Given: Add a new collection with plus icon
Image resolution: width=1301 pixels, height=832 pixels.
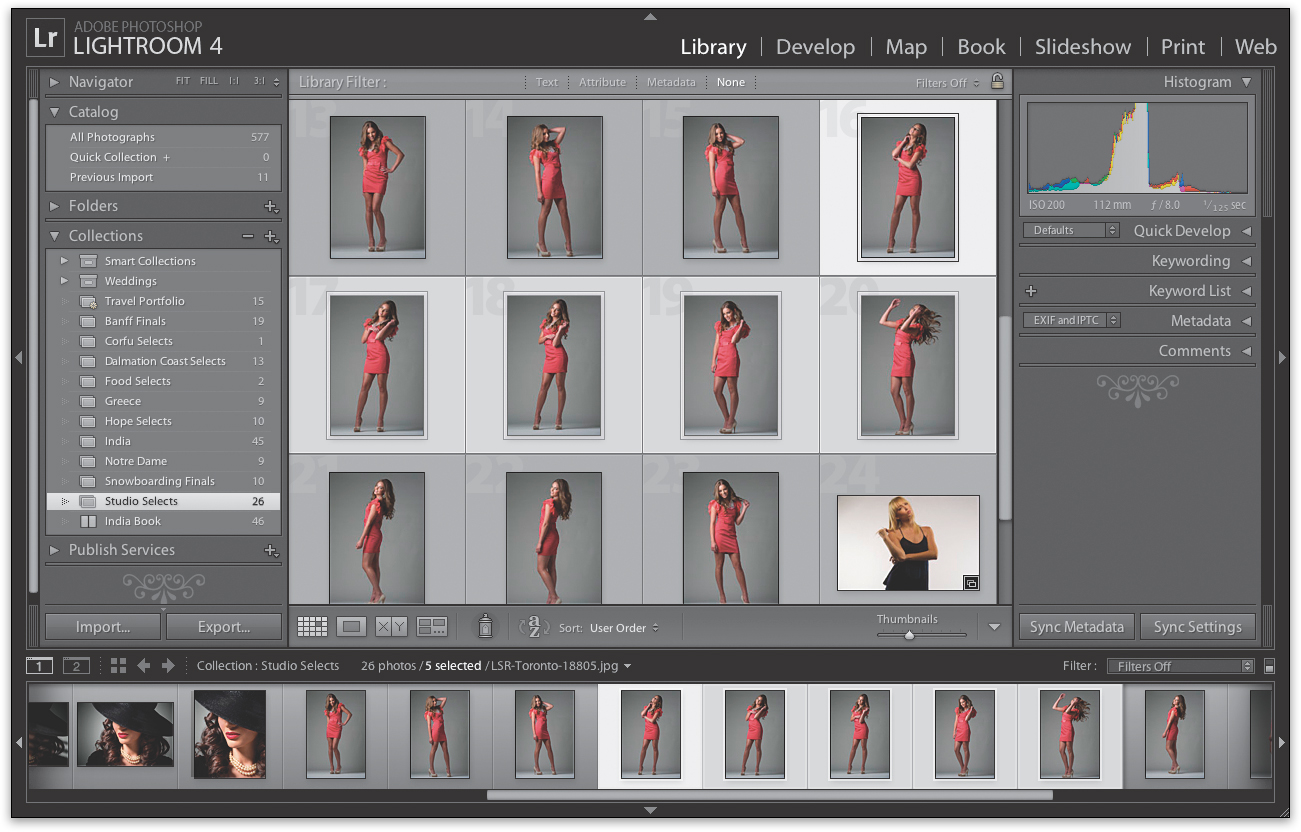Looking at the screenshot, I should (270, 236).
